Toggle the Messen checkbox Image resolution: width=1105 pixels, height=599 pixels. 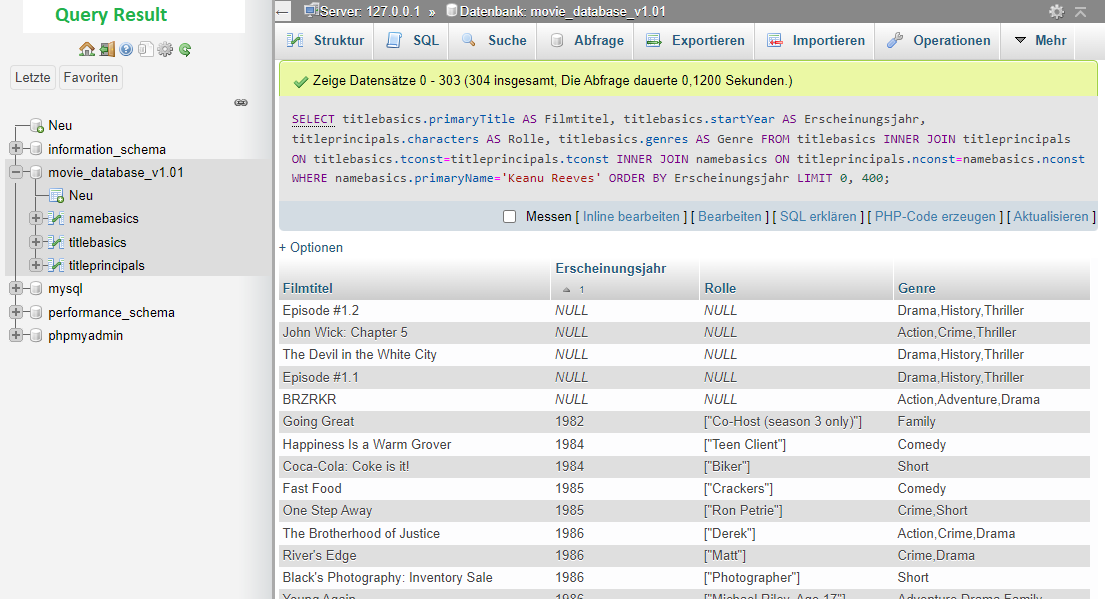(x=509, y=217)
